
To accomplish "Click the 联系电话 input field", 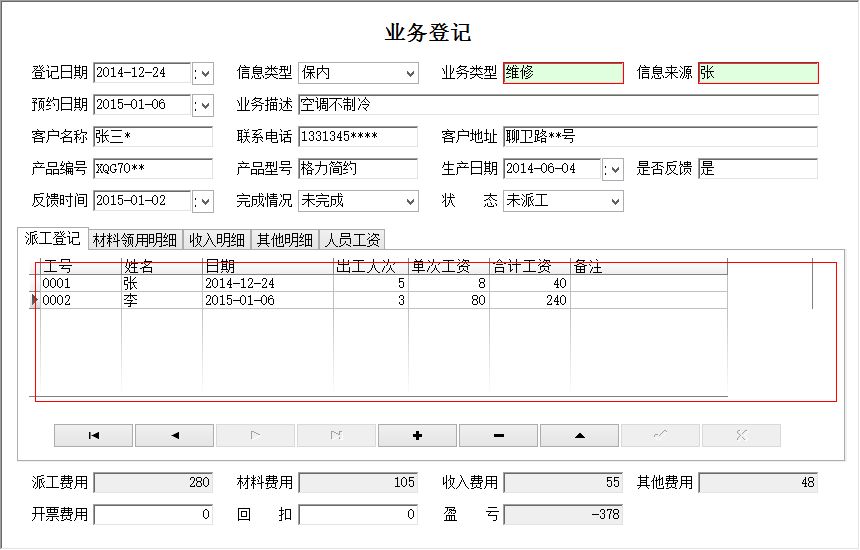I will click(358, 137).
